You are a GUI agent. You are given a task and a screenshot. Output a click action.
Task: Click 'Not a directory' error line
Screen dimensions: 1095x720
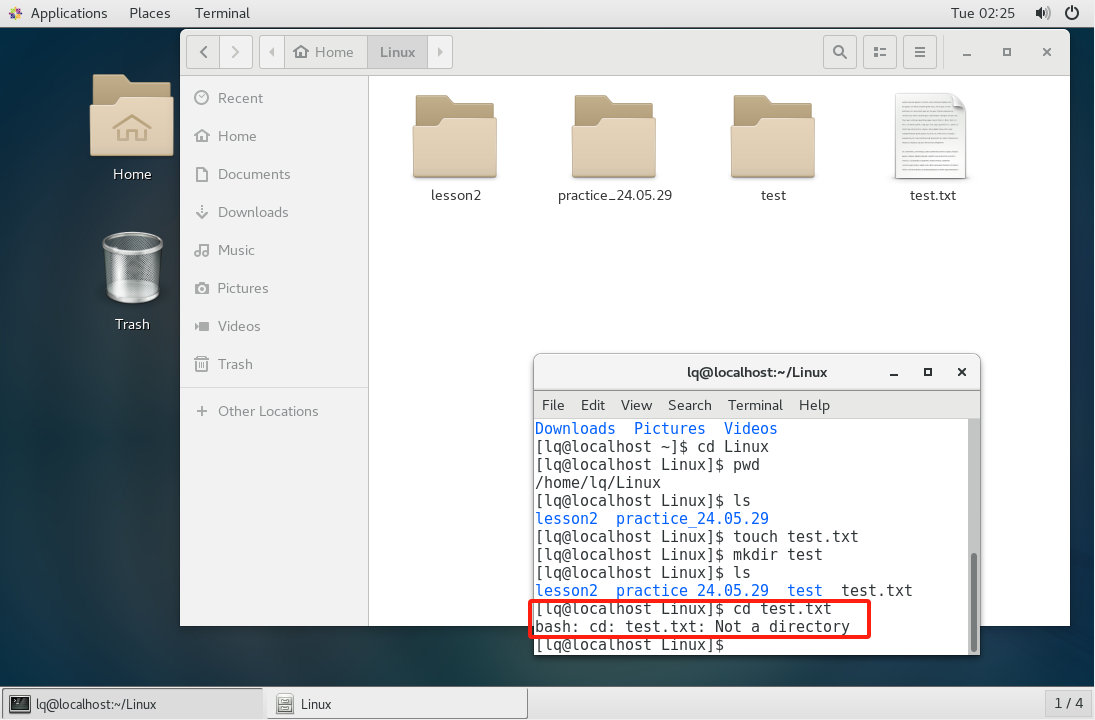tap(693, 627)
